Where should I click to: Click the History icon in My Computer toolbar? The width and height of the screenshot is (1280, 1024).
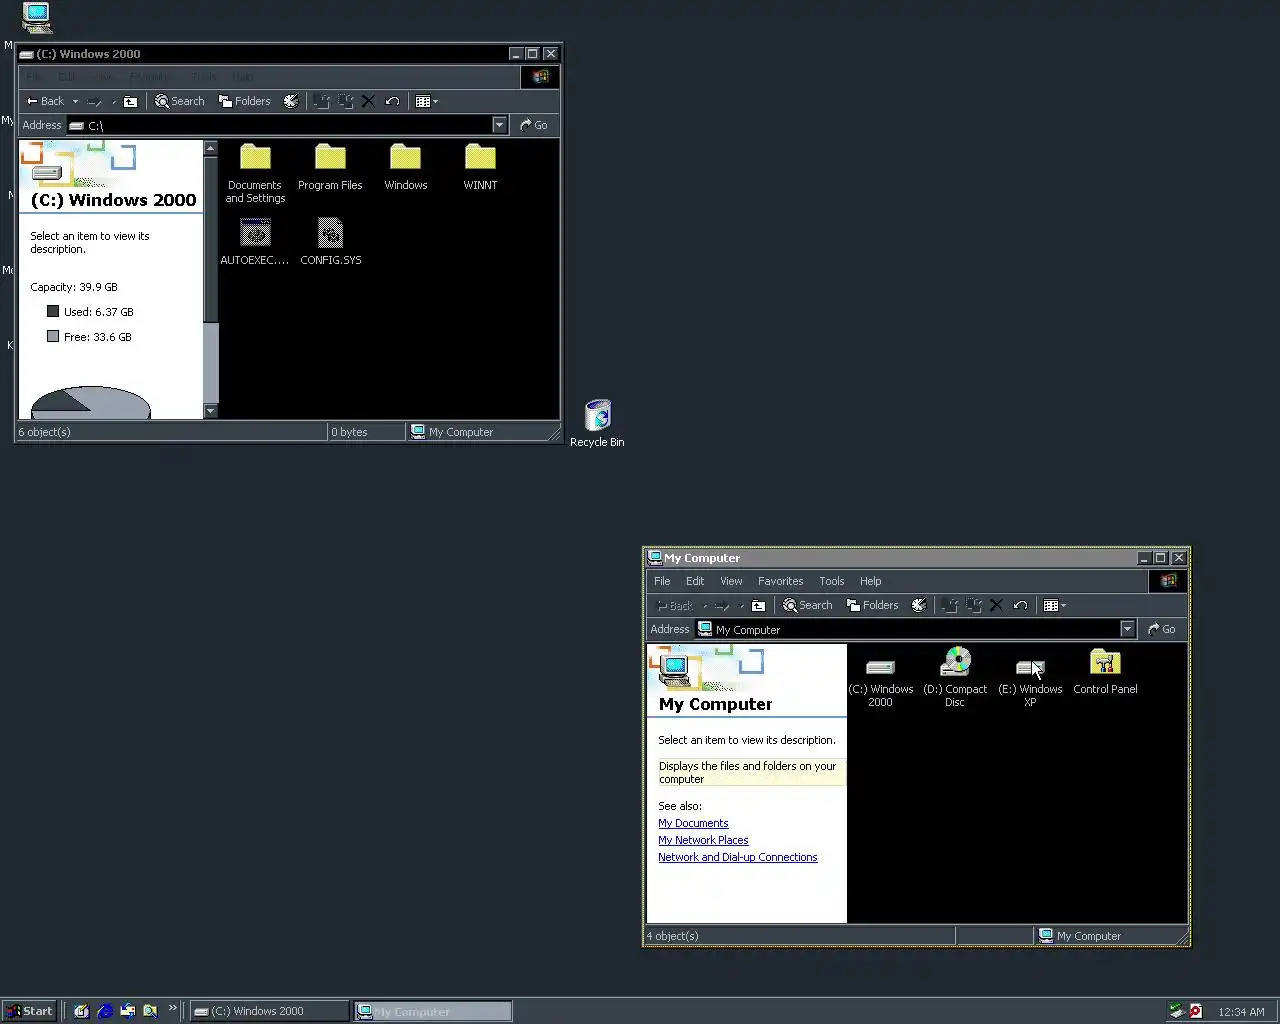click(x=919, y=605)
